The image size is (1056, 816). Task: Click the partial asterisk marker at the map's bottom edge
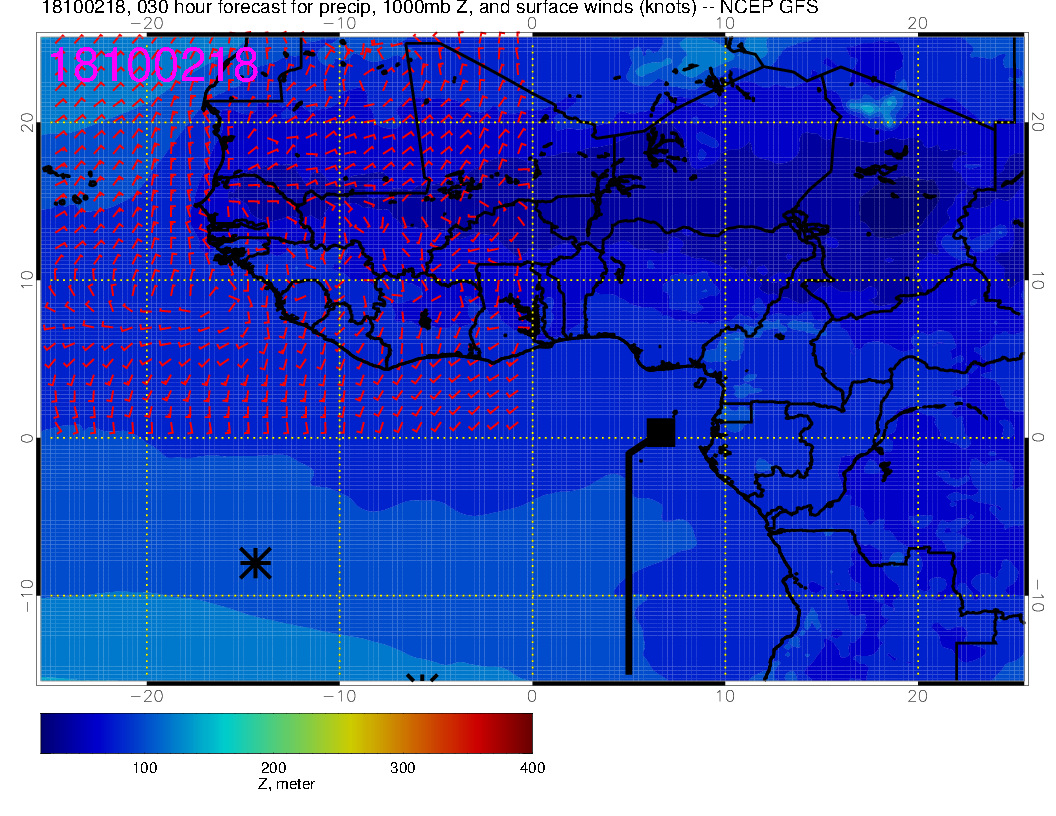click(x=423, y=679)
